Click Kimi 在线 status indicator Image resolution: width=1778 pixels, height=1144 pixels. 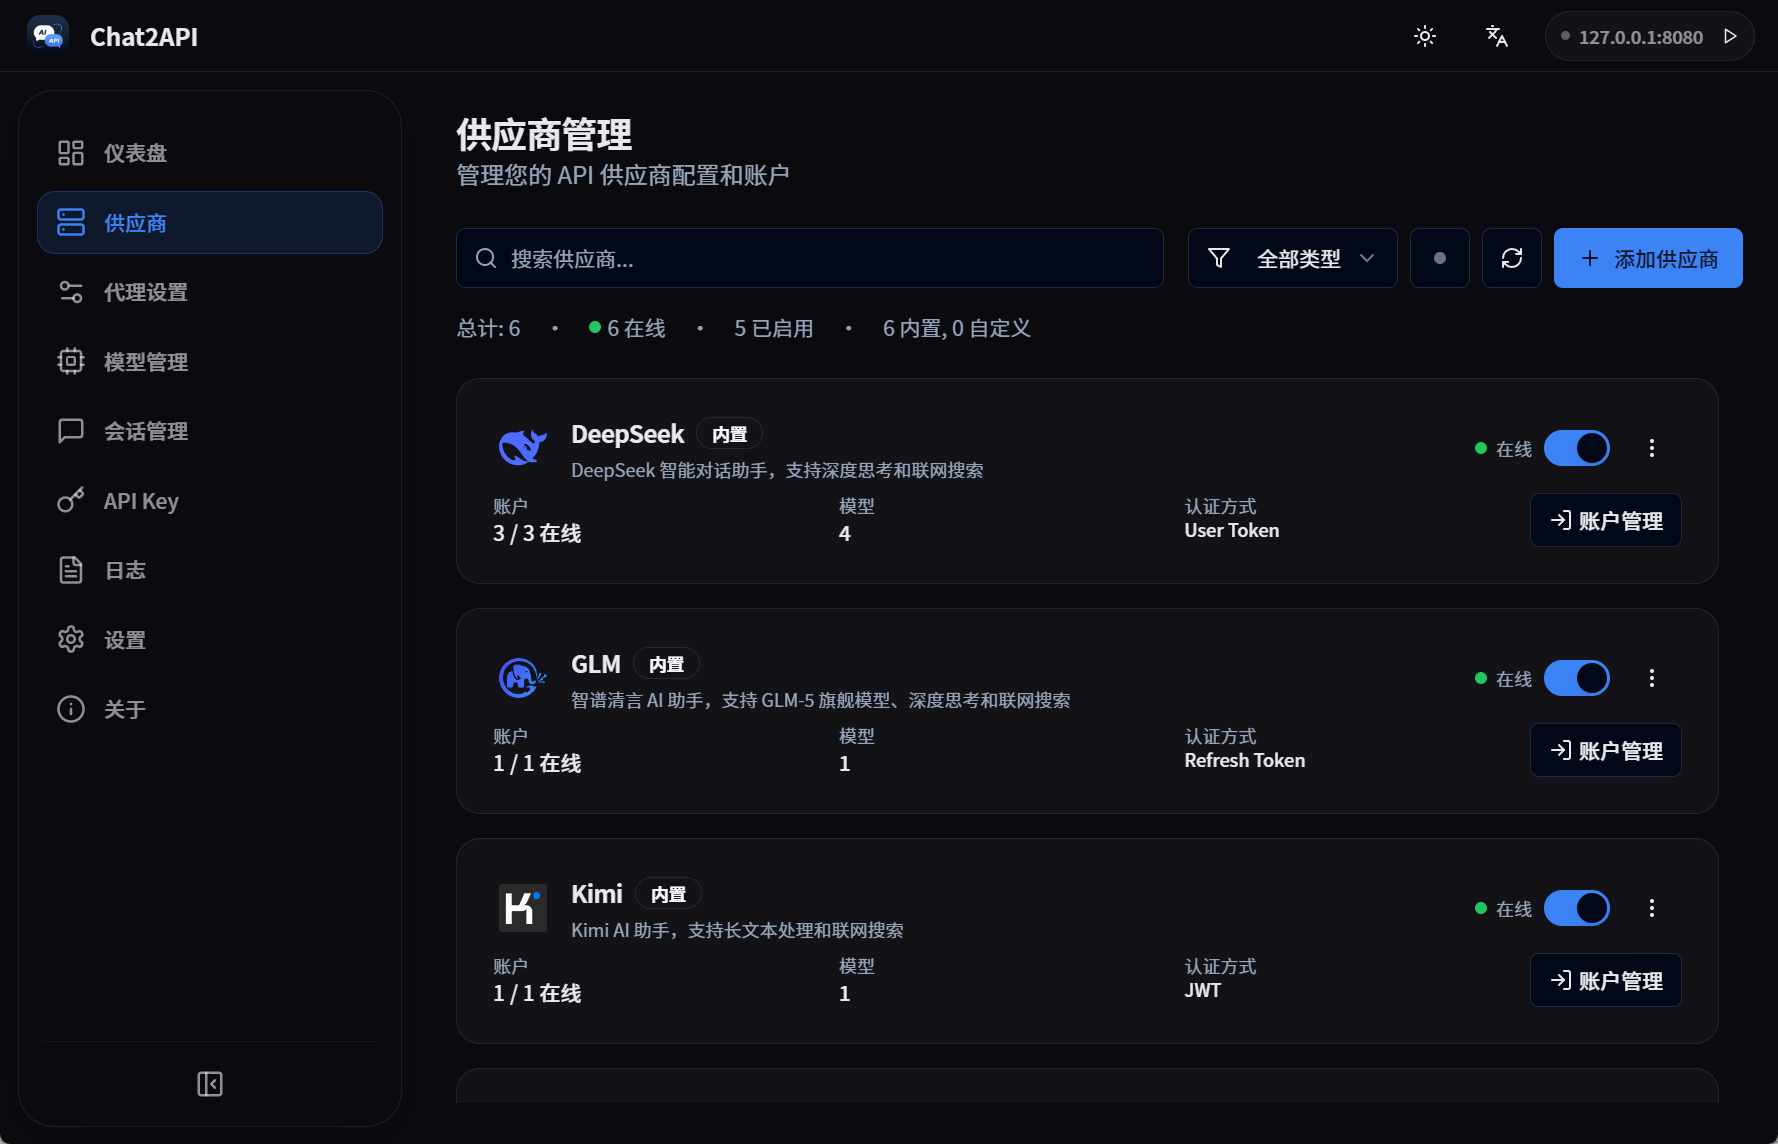(x=1504, y=909)
